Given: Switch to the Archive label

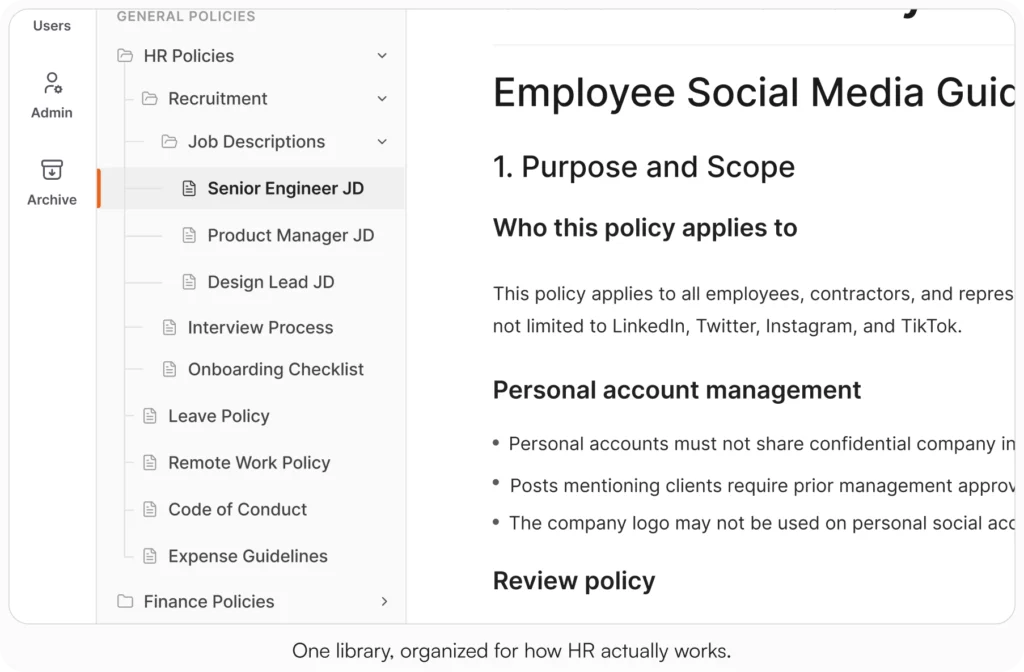Looking at the screenshot, I should (52, 199).
